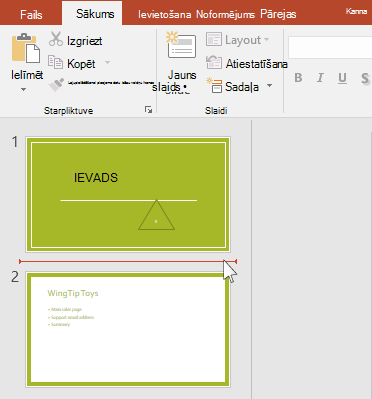The height and width of the screenshot is (399, 372).
Task: Click the Ielīmēt paste clipboard icon
Action: (x=26, y=48)
